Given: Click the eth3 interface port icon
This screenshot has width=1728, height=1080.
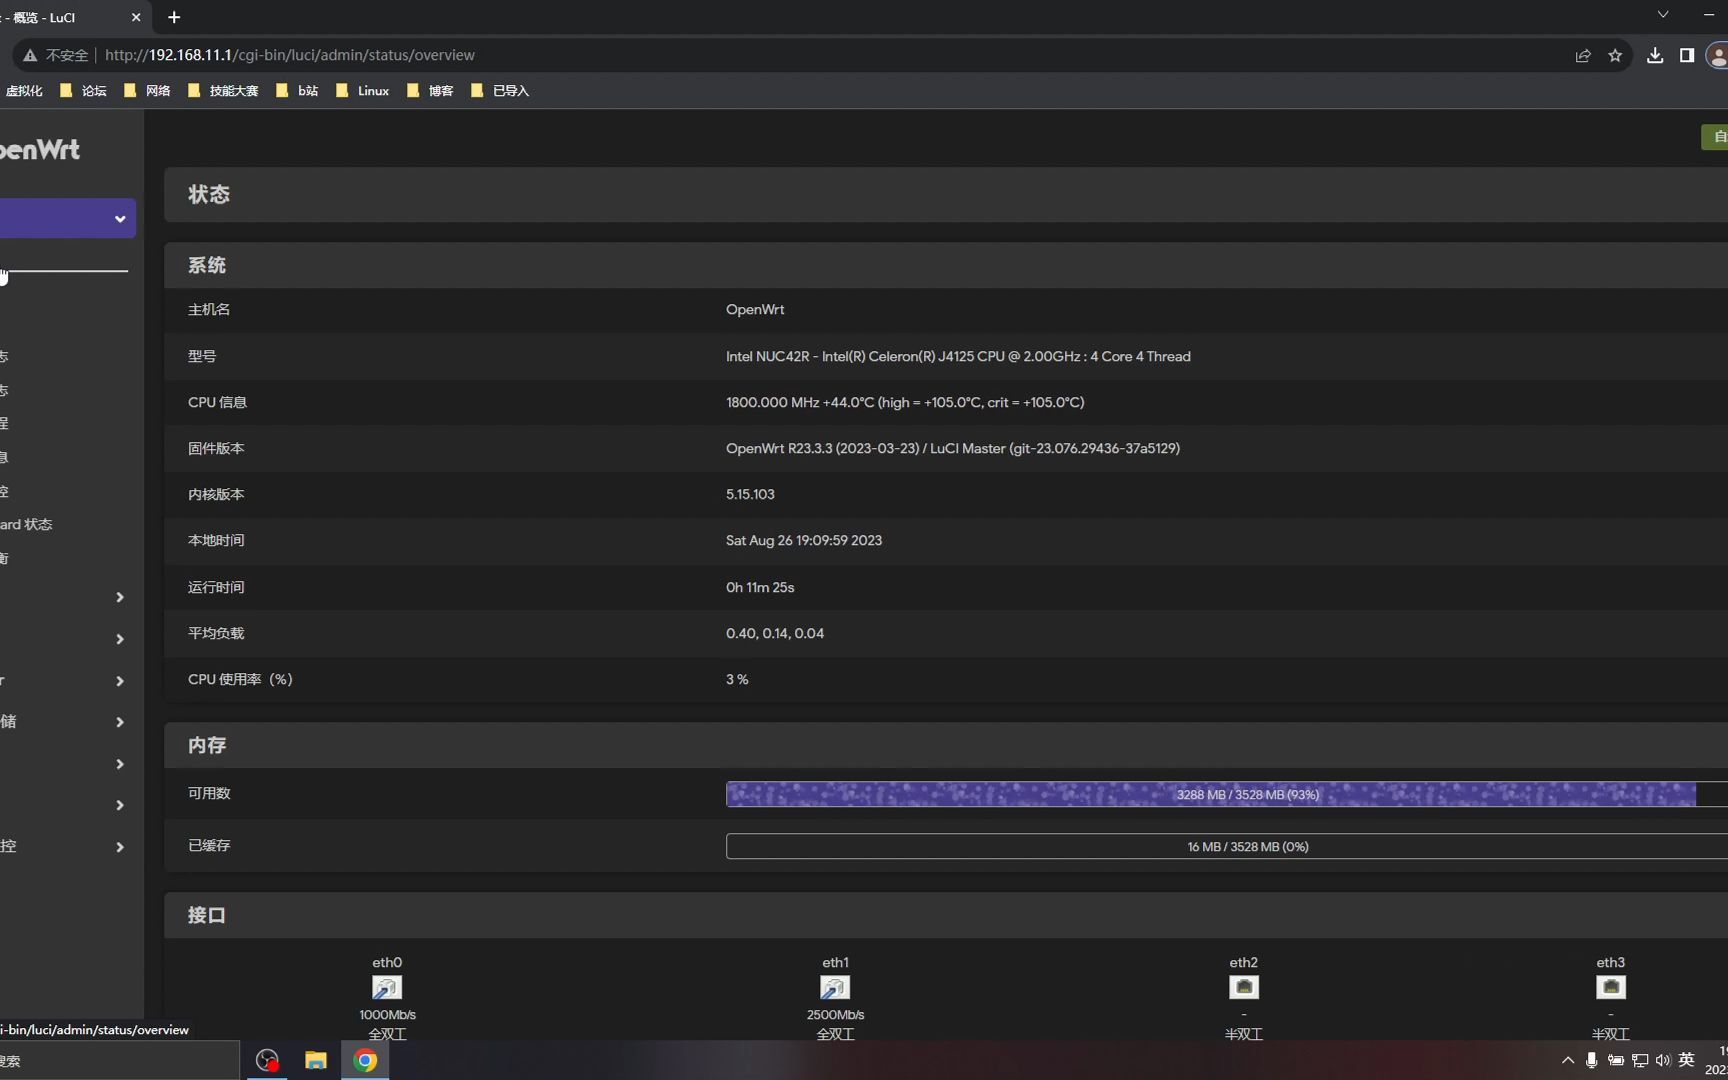Looking at the screenshot, I should pyautogui.click(x=1611, y=988).
